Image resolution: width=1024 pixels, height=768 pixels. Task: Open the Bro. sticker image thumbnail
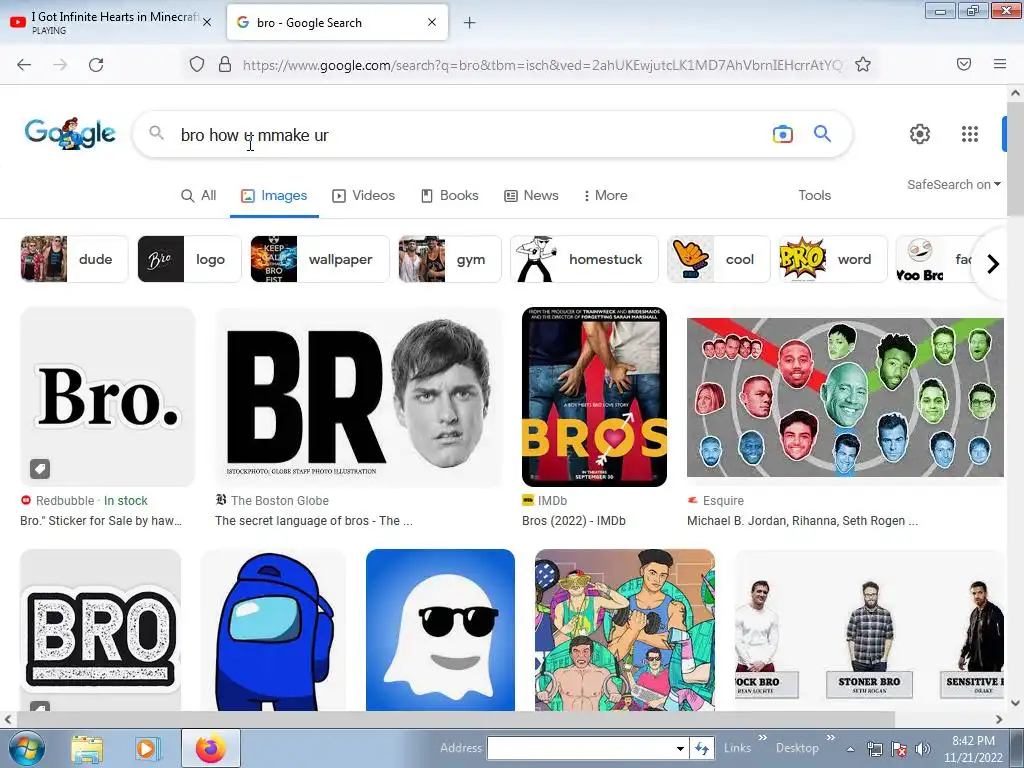[108, 396]
